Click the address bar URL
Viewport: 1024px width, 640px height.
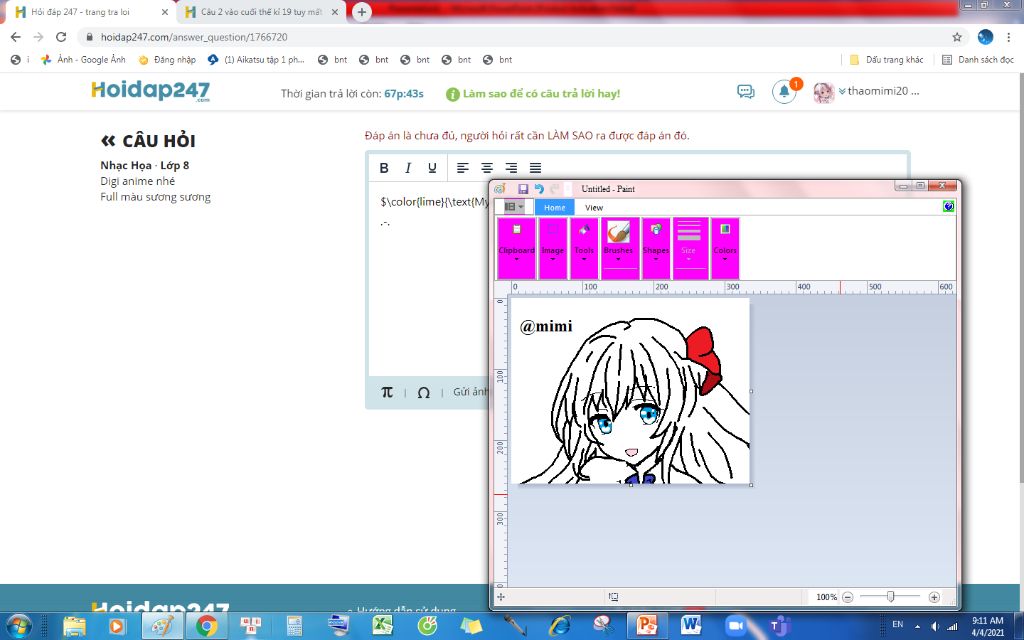point(193,37)
